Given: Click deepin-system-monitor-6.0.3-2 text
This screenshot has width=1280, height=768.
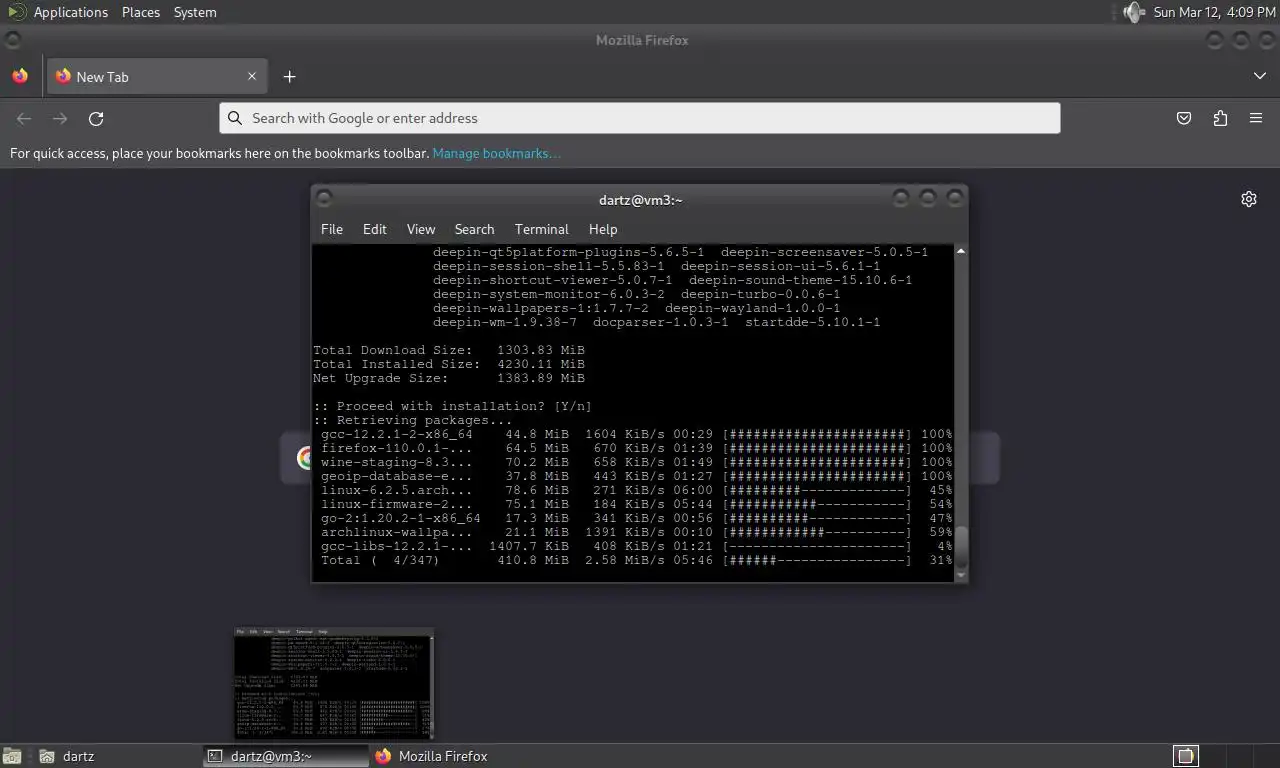Looking at the screenshot, I should coord(548,294).
